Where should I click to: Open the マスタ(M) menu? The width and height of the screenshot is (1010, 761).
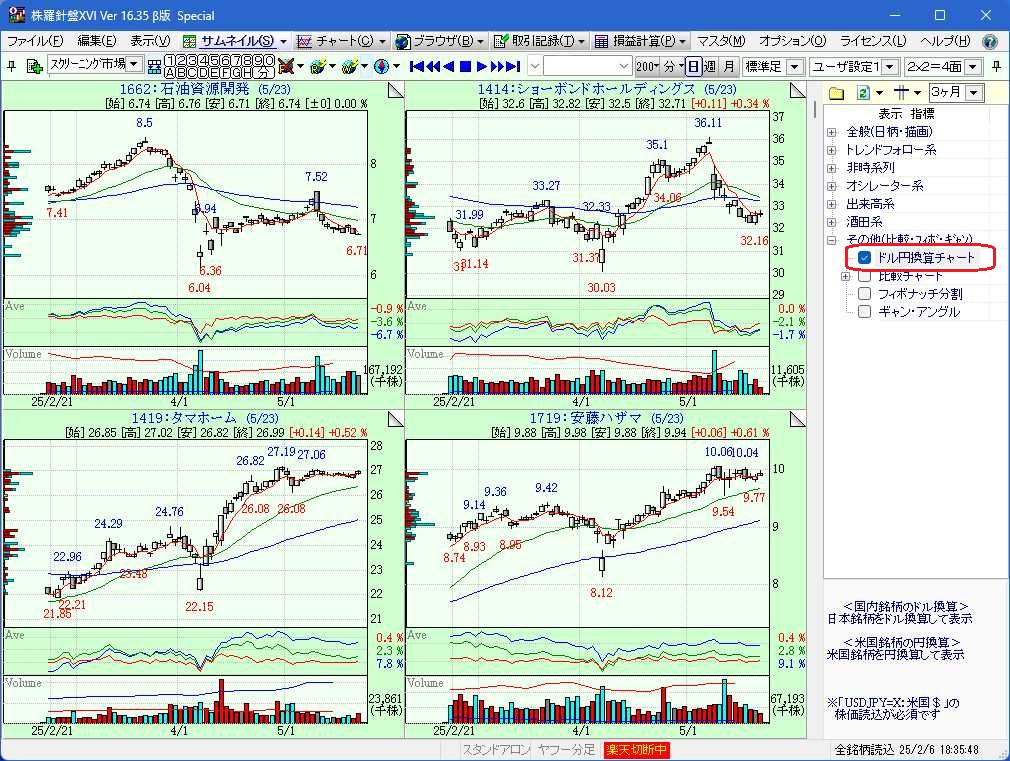721,41
